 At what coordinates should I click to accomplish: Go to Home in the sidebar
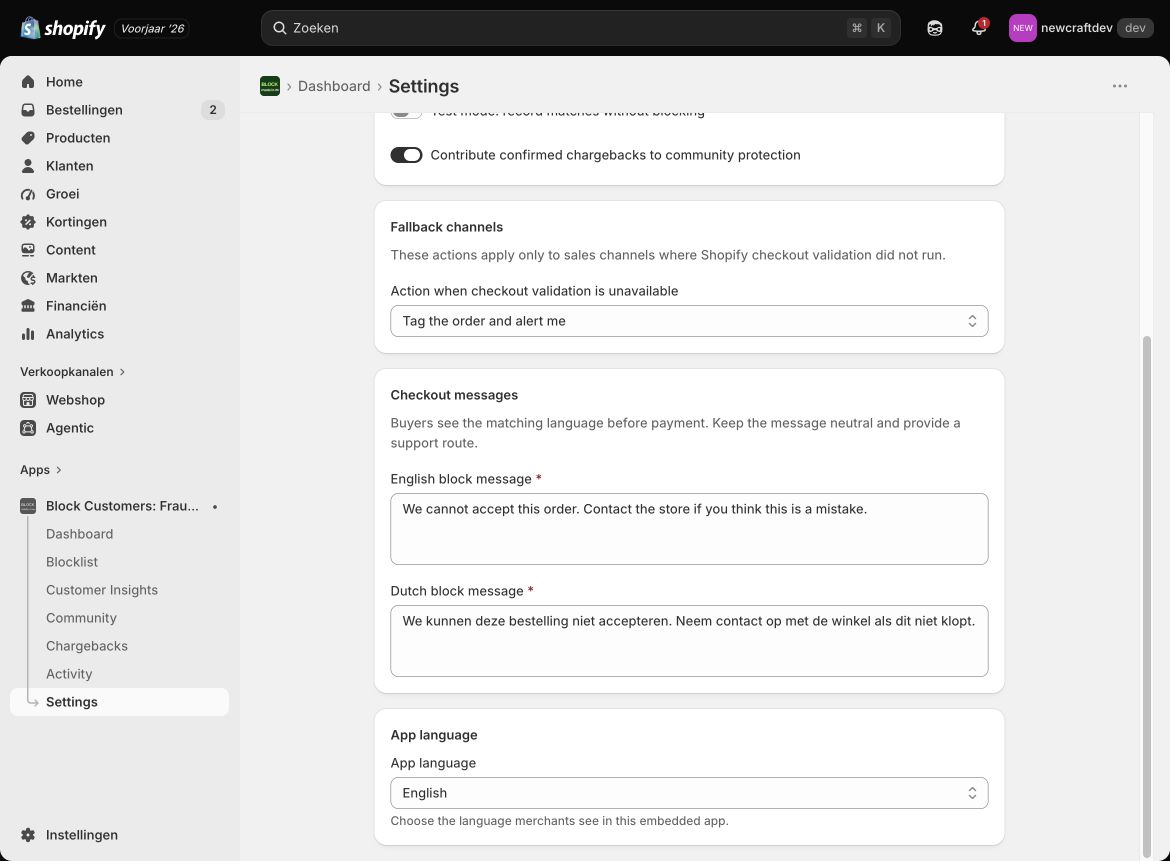119,82
